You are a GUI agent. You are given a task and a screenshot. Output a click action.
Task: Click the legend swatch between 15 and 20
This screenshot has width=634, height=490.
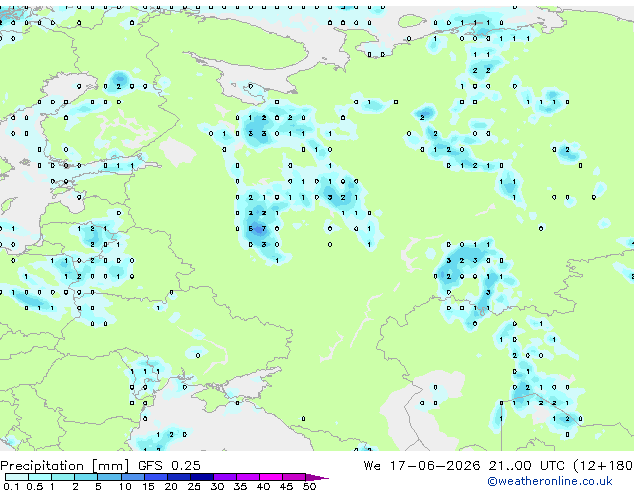coord(155,477)
